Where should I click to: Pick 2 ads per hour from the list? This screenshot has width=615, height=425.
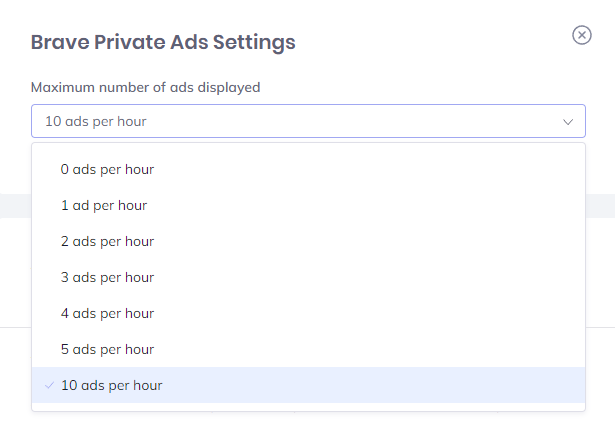(x=308, y=242)
